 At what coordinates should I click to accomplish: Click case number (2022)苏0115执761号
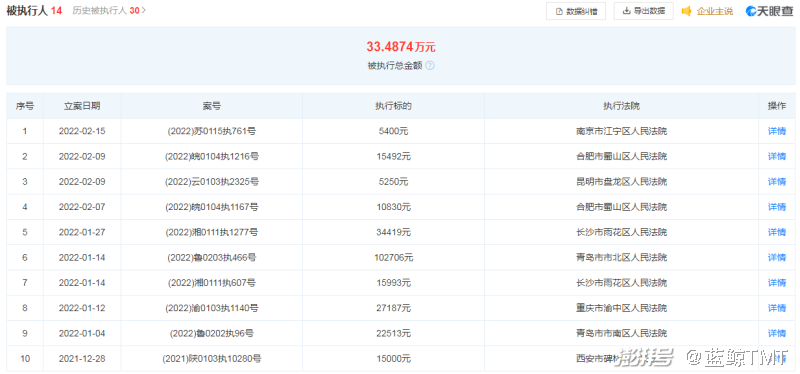(212, 131)
